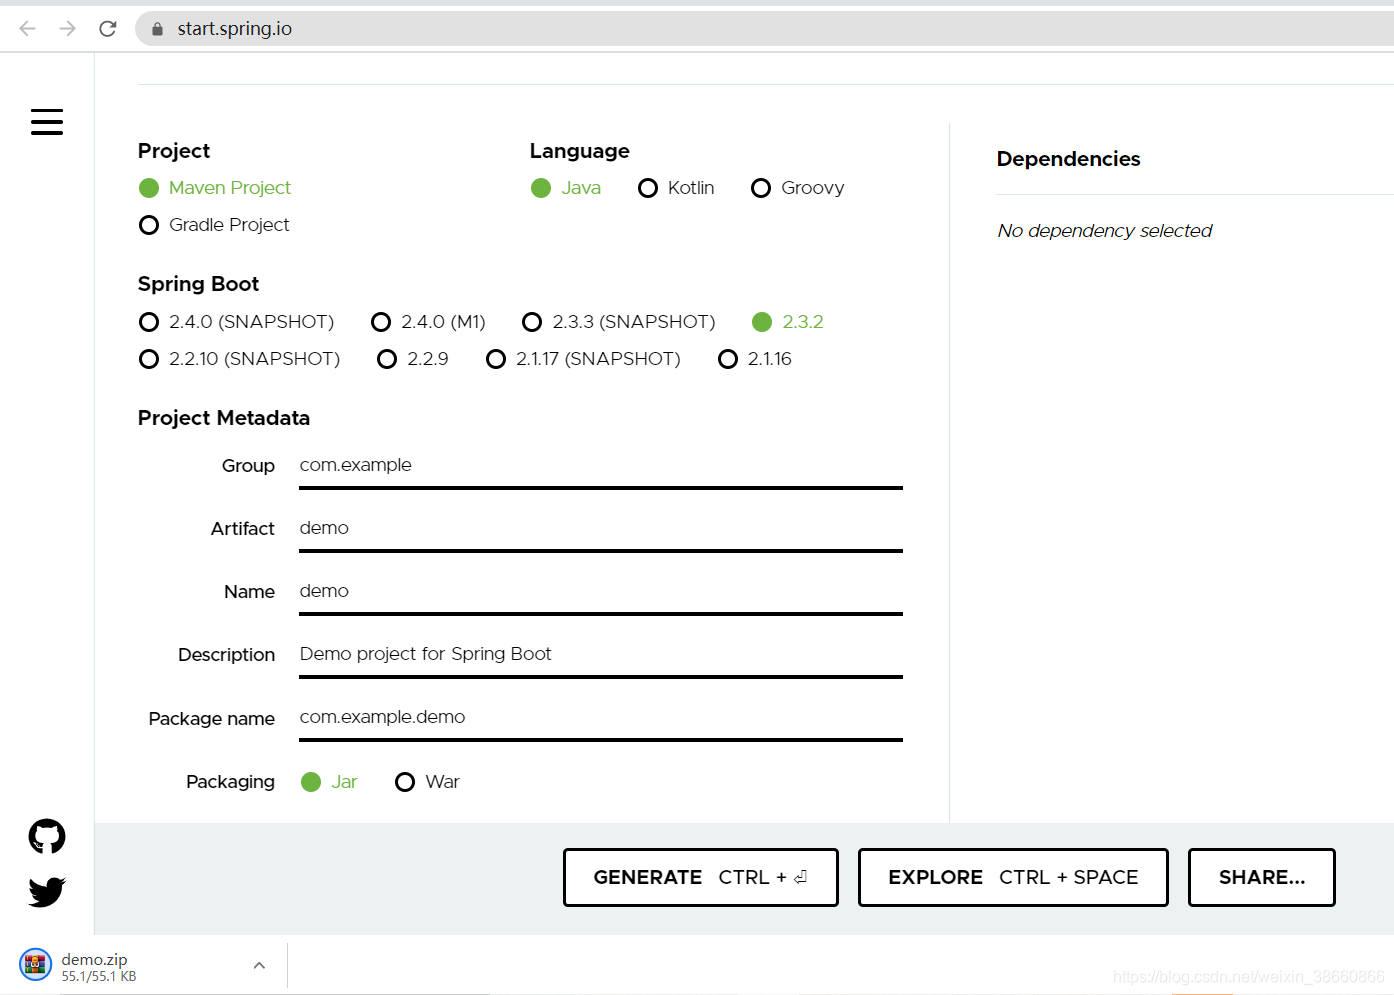
Task: Click the Description input field
Action: (600, 655)
